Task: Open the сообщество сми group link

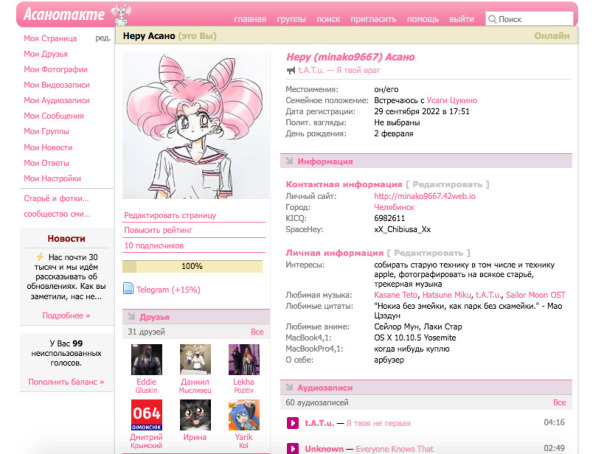Action: tap(57, 214)
